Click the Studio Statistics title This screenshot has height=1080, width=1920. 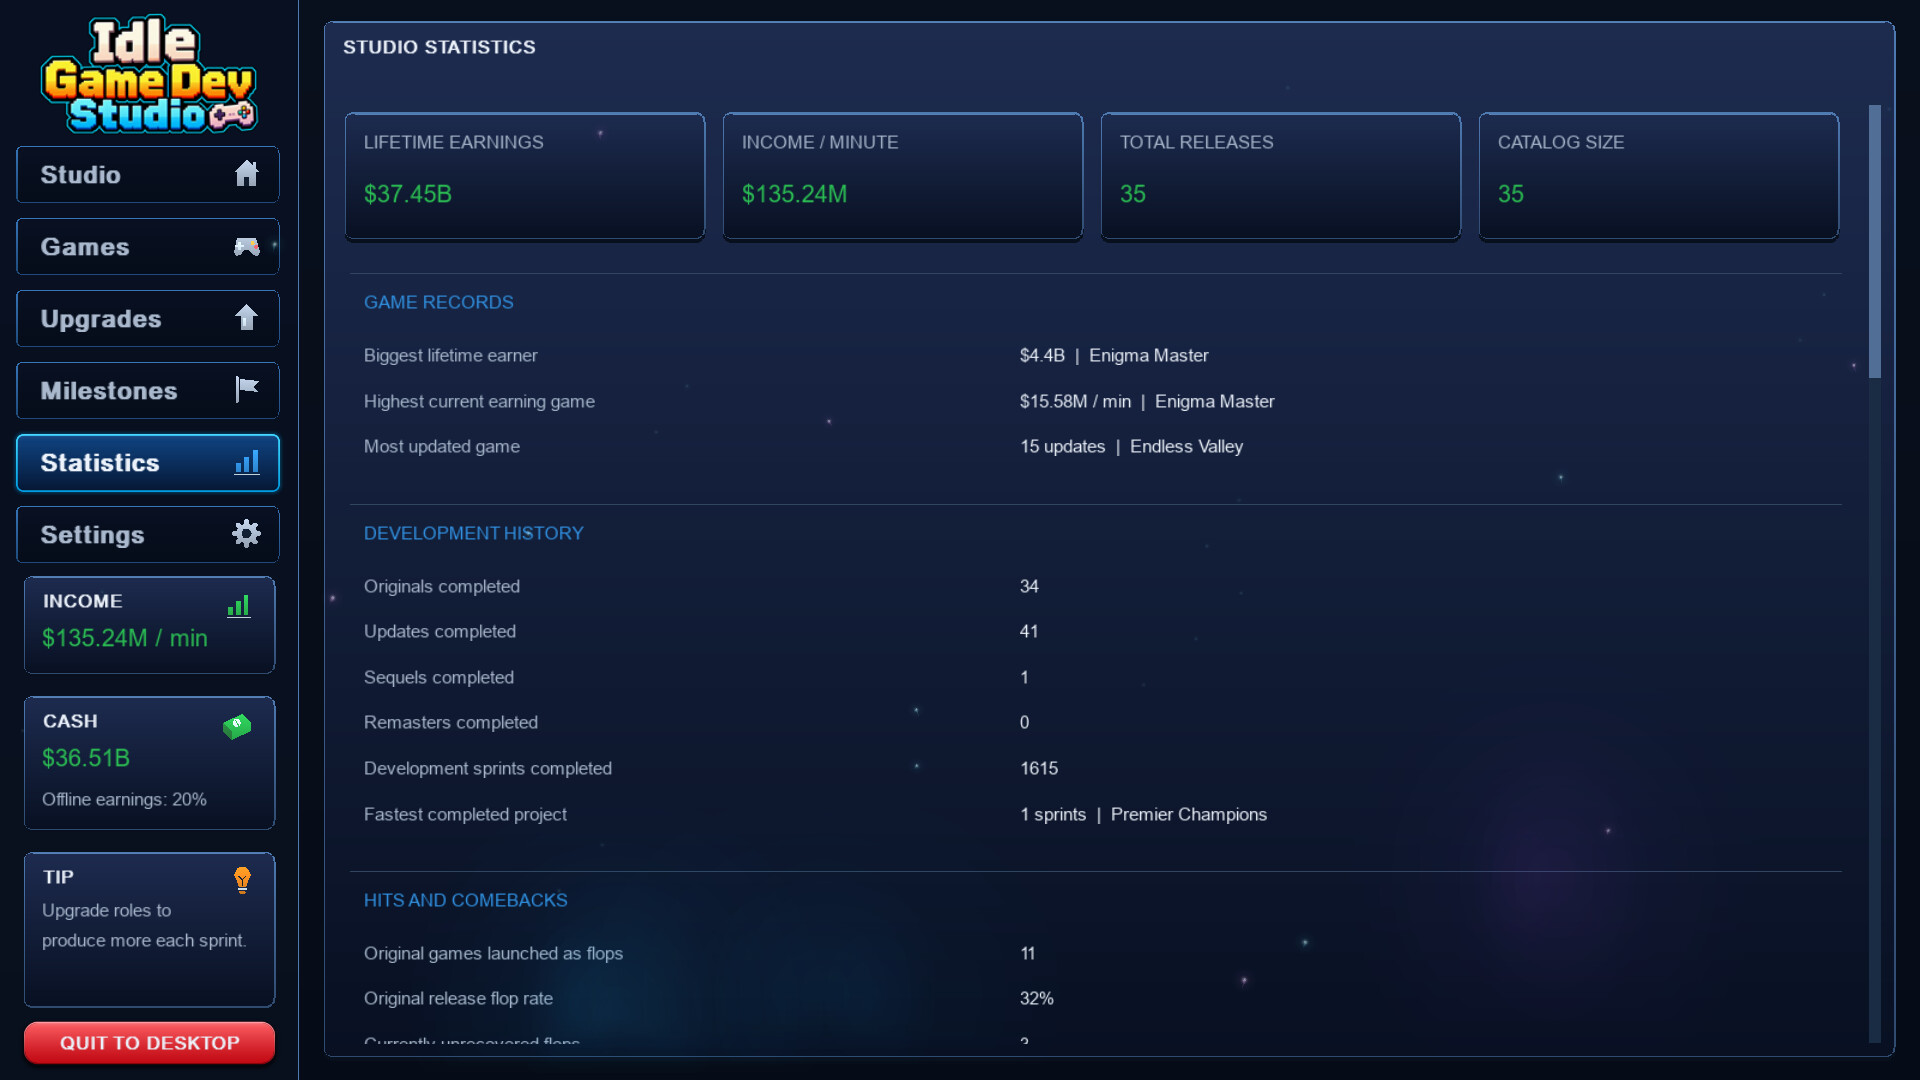point(439,47)
